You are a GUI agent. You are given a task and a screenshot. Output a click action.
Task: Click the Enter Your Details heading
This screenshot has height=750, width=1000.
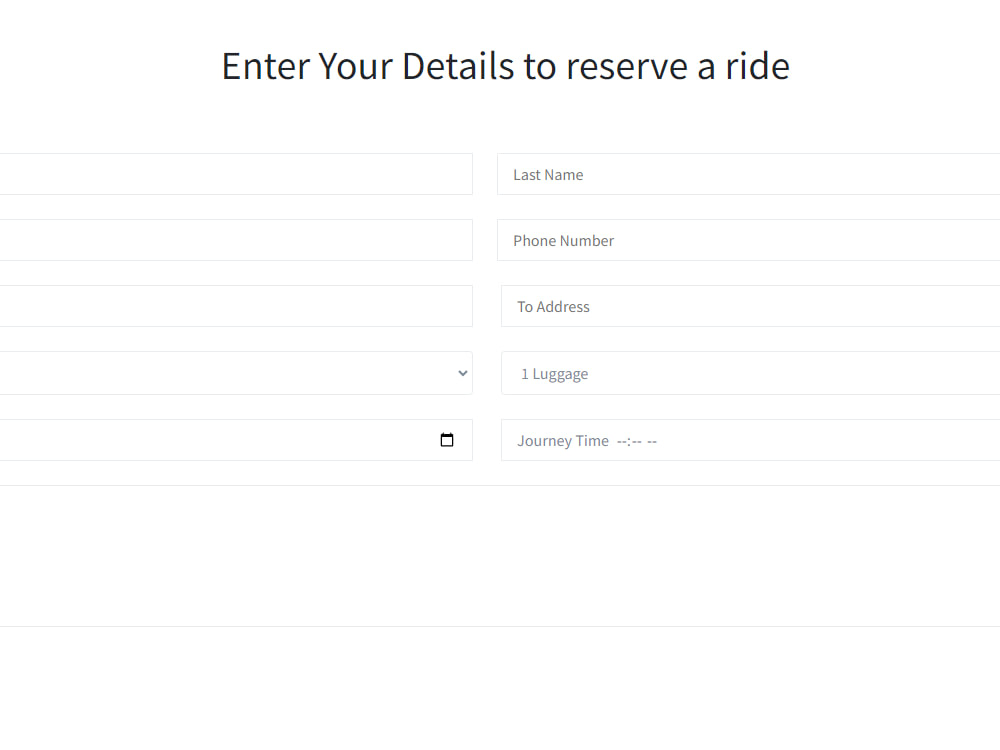pyautogui.click(x=505, y=66)
